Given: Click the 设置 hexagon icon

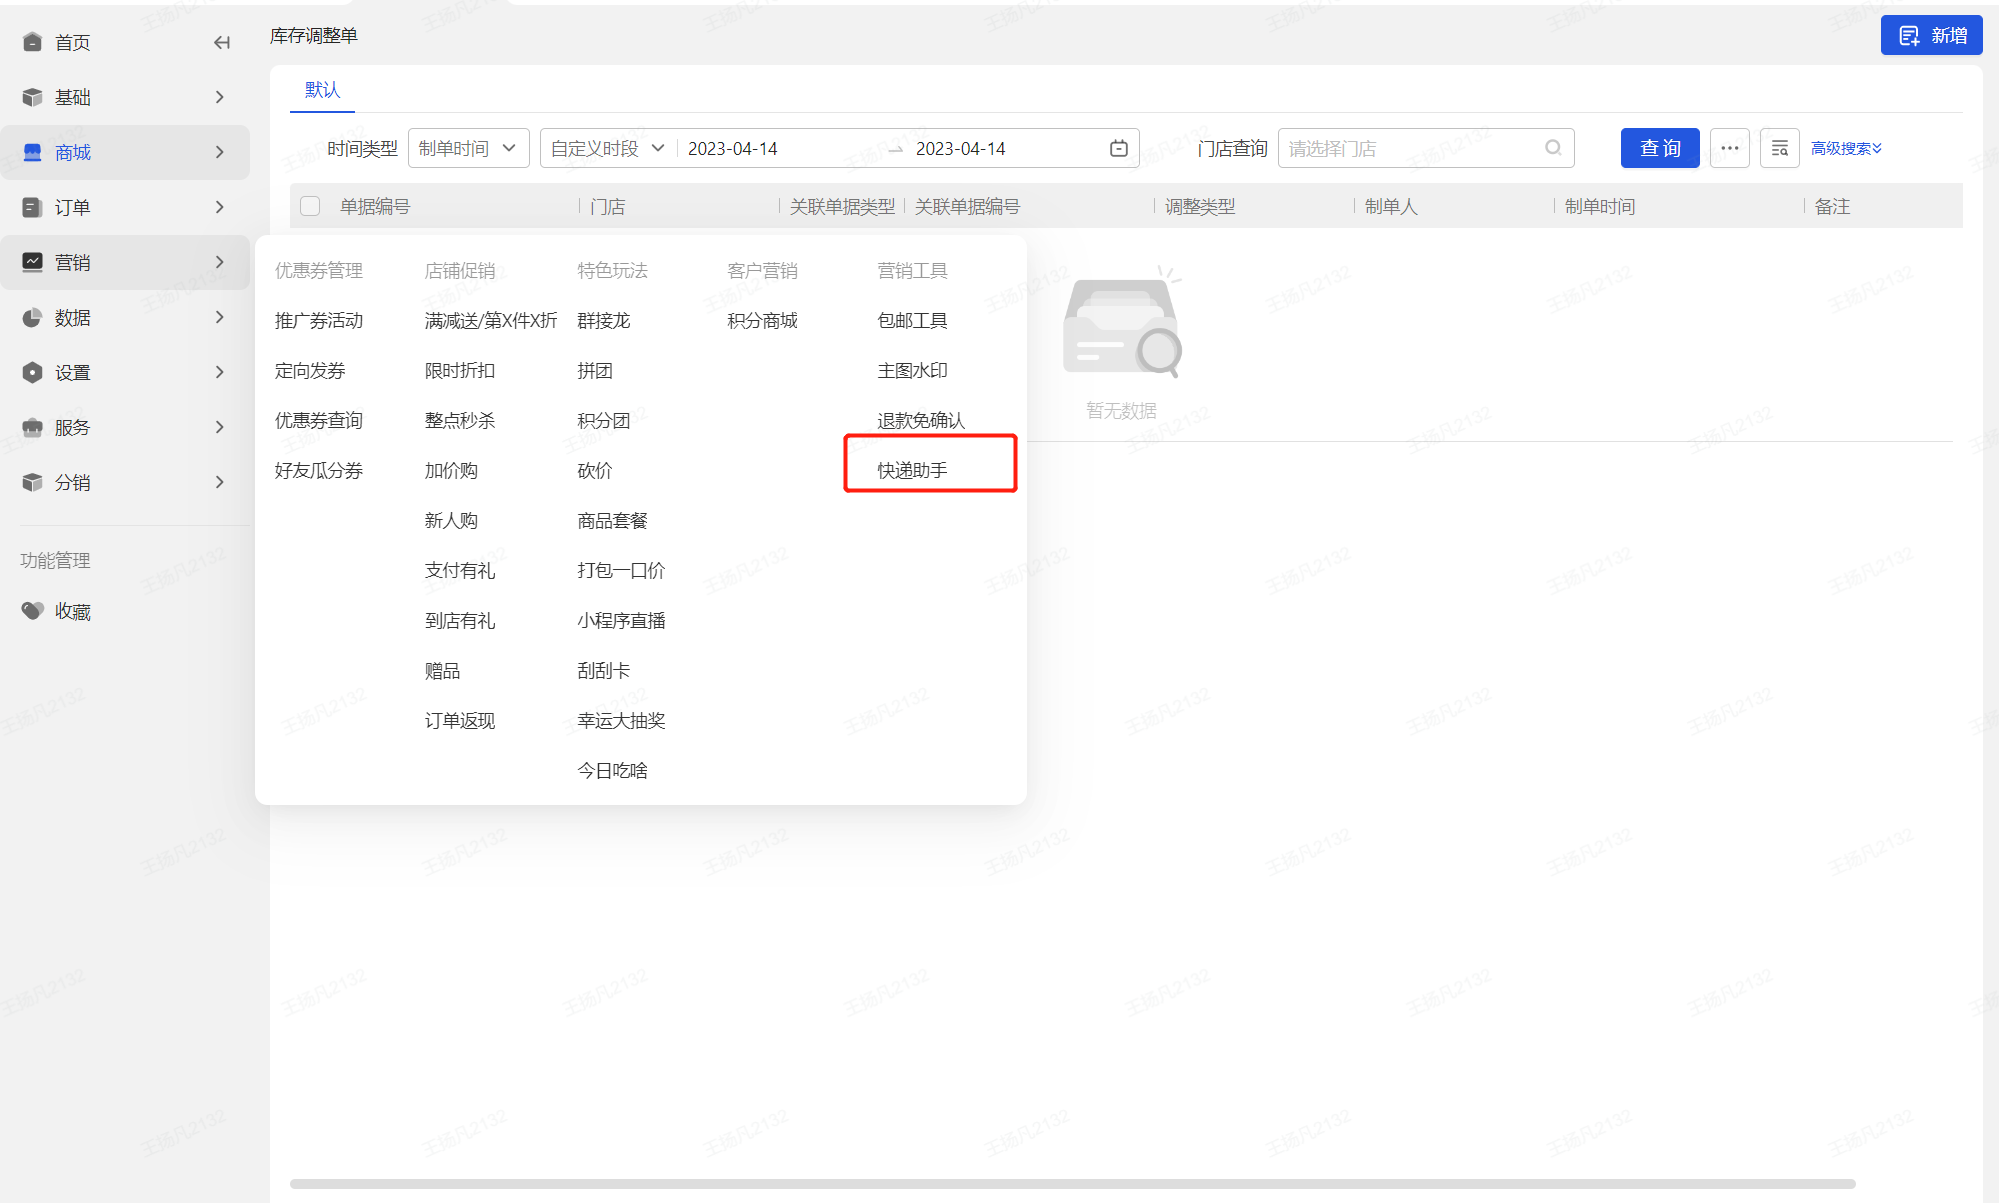Looking at the screenshot, I should click(32, 372).
